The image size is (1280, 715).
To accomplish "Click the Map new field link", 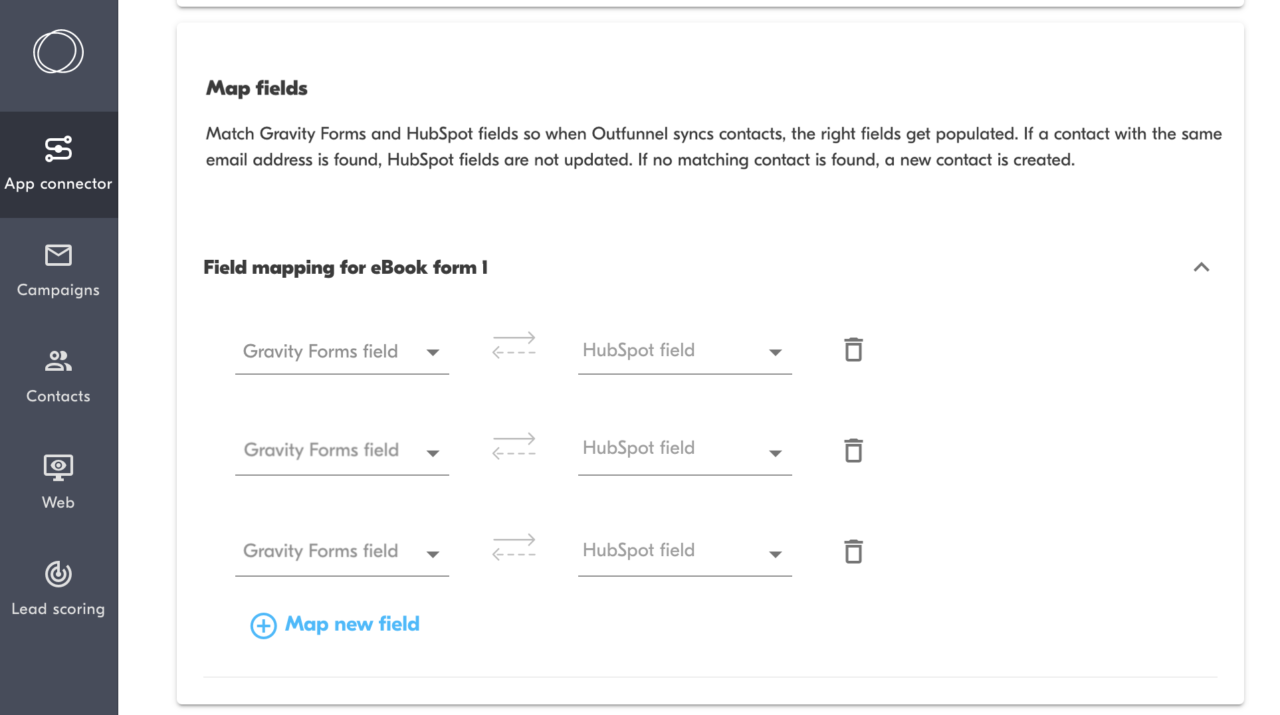I will coord(352,624).
